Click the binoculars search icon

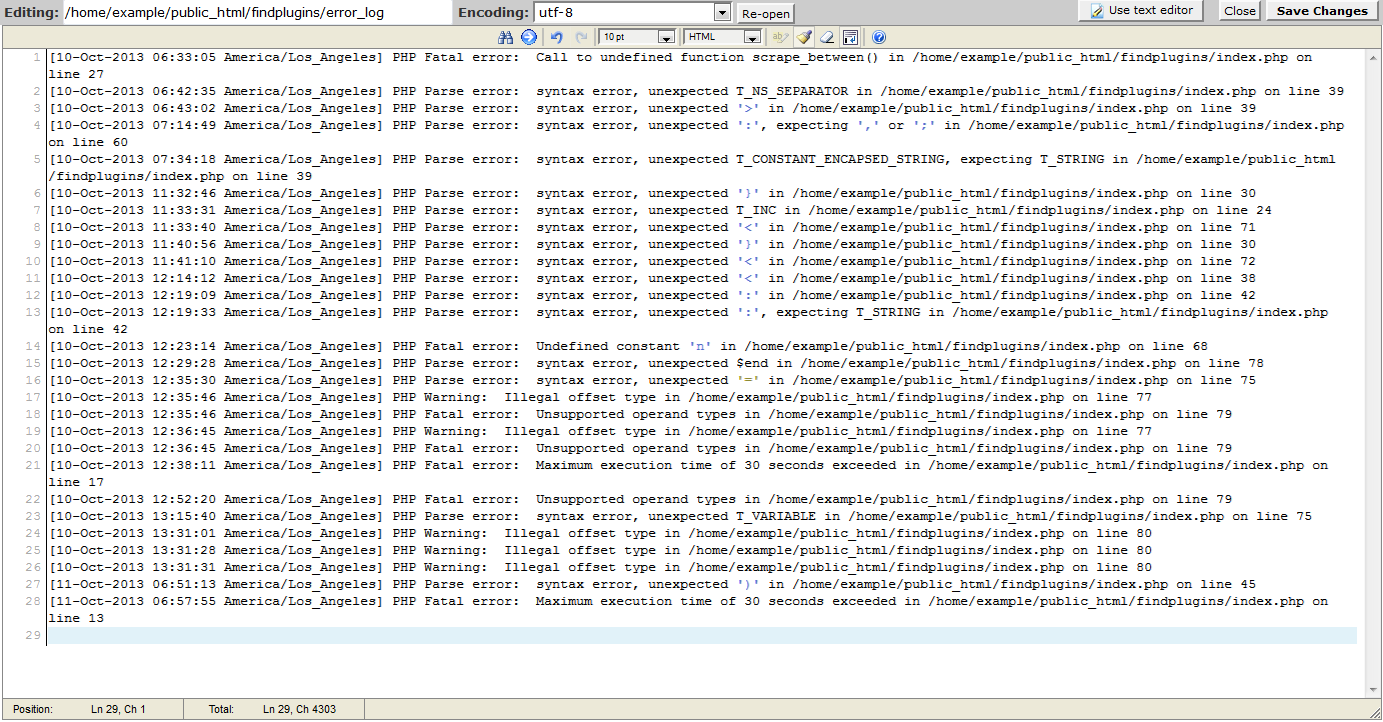point(507,37)
